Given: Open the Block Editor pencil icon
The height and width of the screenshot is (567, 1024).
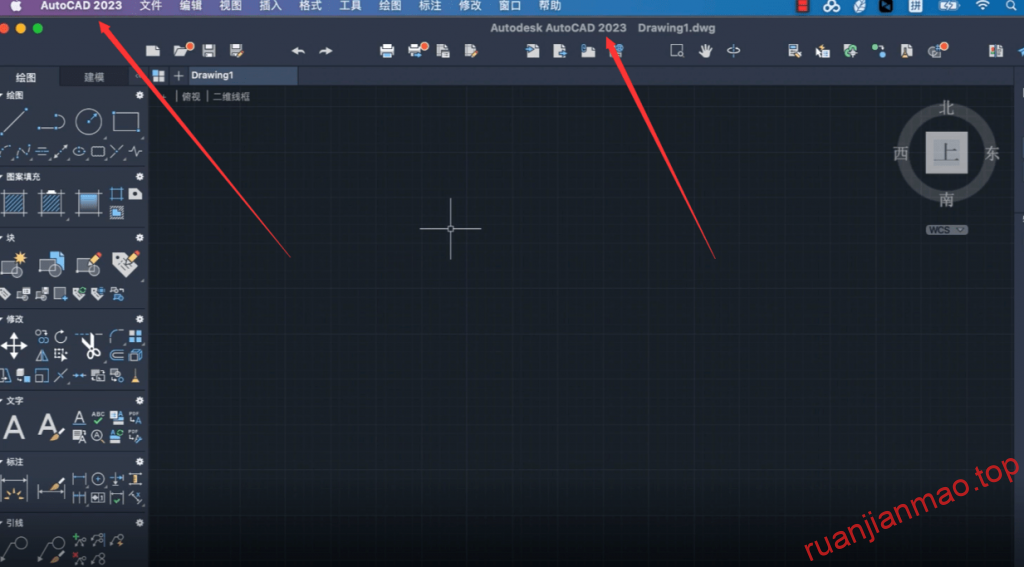Looking at the screenshot, I should 89,264.
